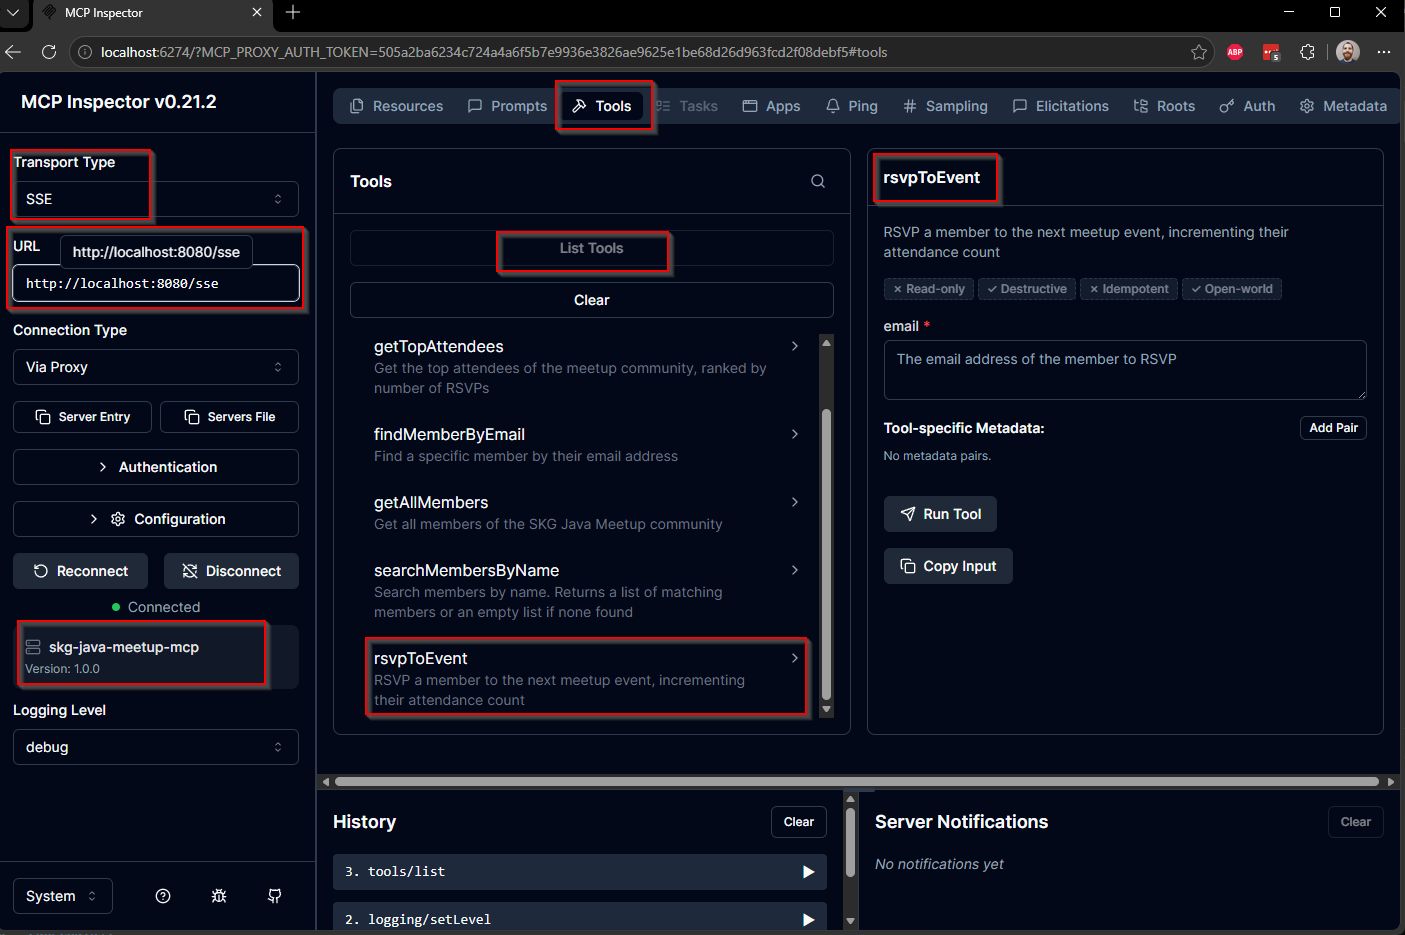Focus the email address text field
Screen dimensions: 1405x935
point(1125,370)
